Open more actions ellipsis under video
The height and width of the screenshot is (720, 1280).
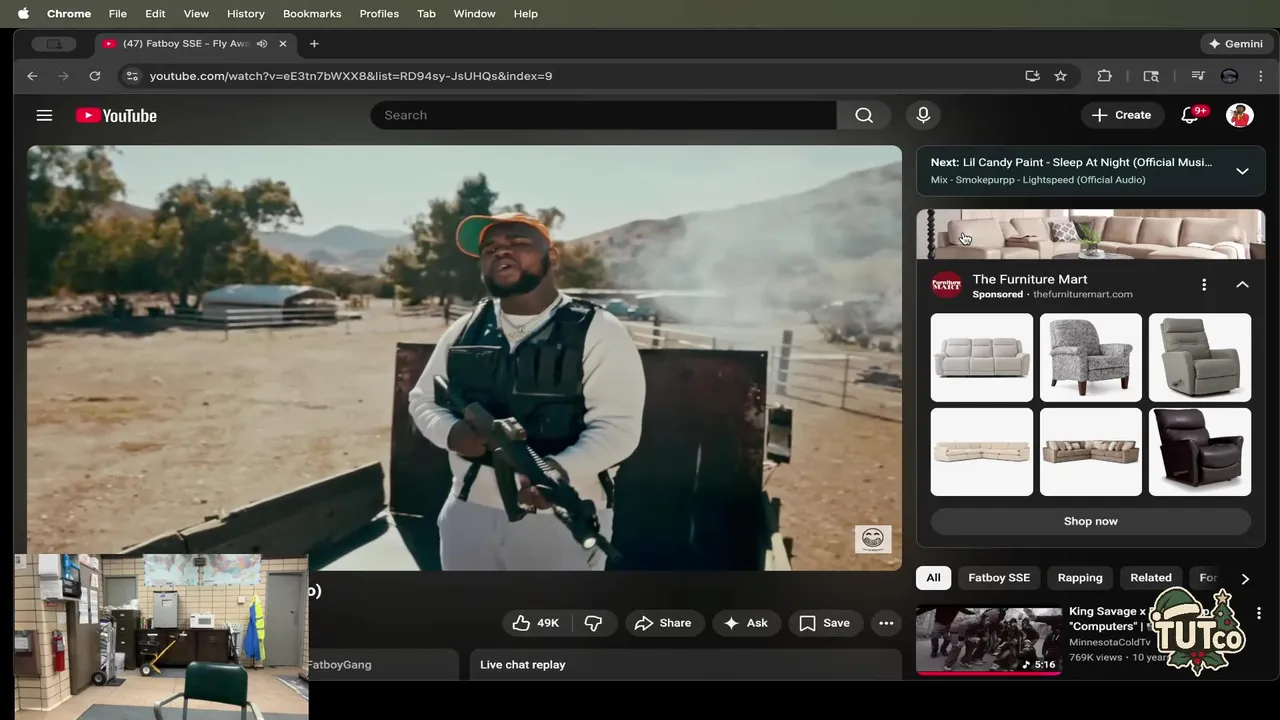pos(886,623)
